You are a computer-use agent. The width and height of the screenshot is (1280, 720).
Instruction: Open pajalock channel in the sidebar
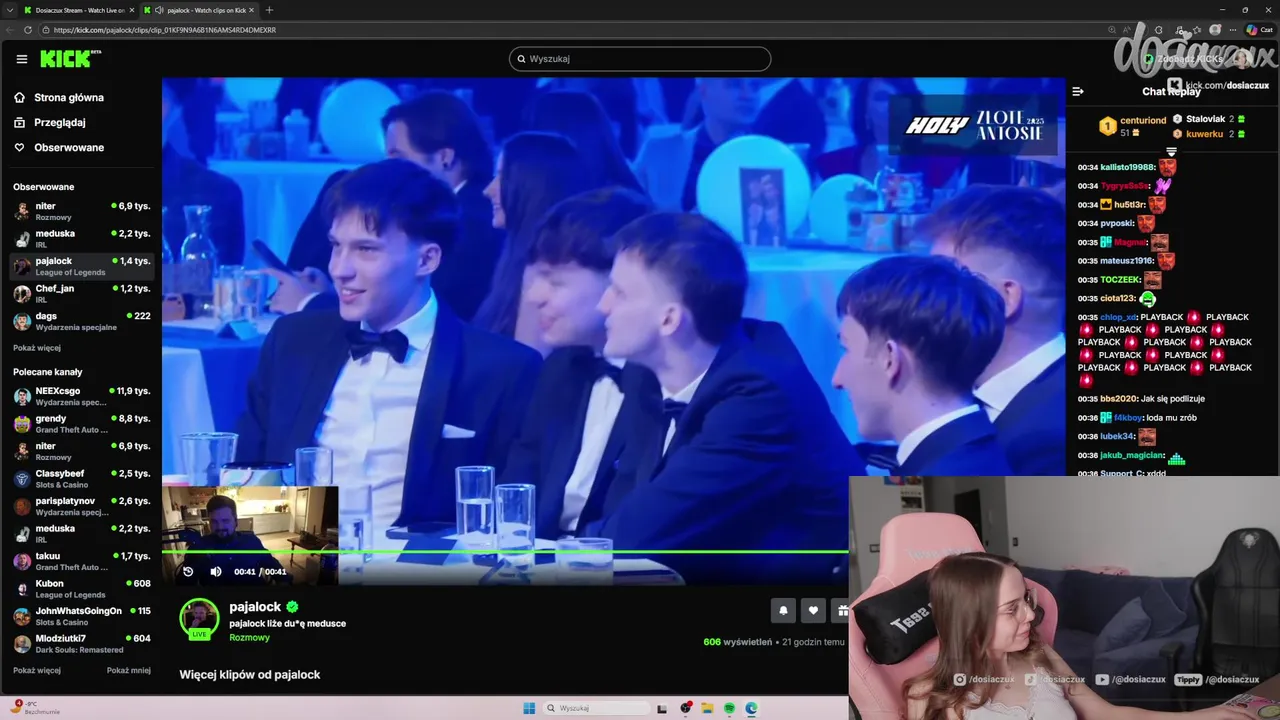[x=81, y=266]
